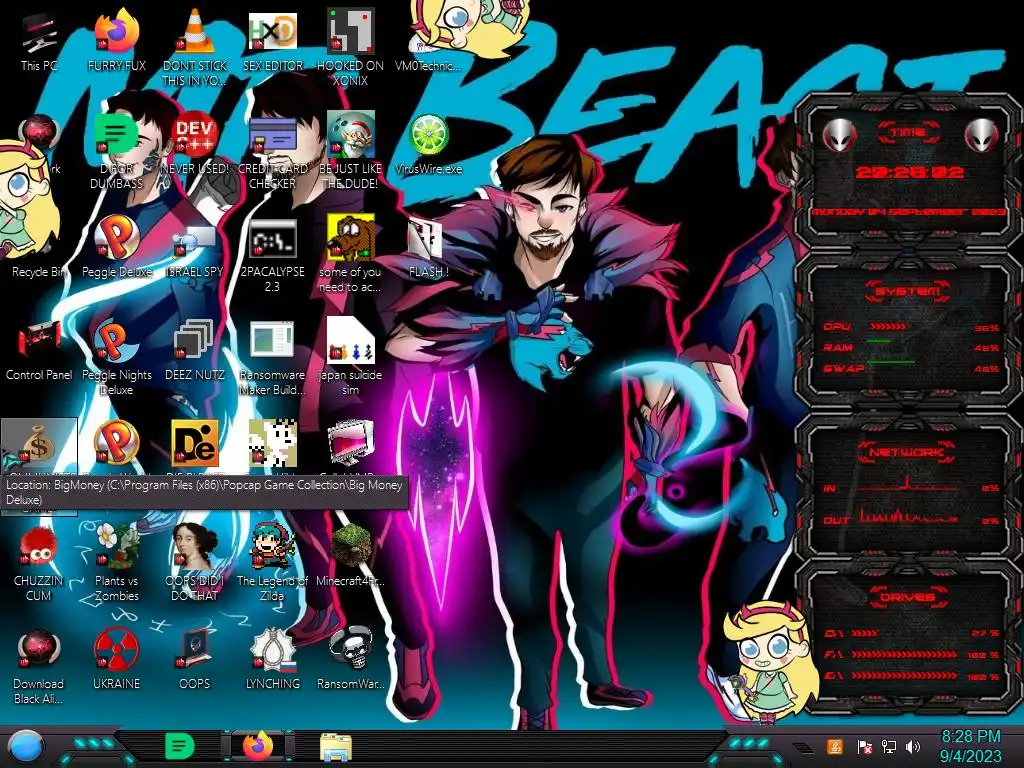This screenshot has height=768, width=1024.
Task: Click the RAM usage bar in widget
Action: pos(879,342)
